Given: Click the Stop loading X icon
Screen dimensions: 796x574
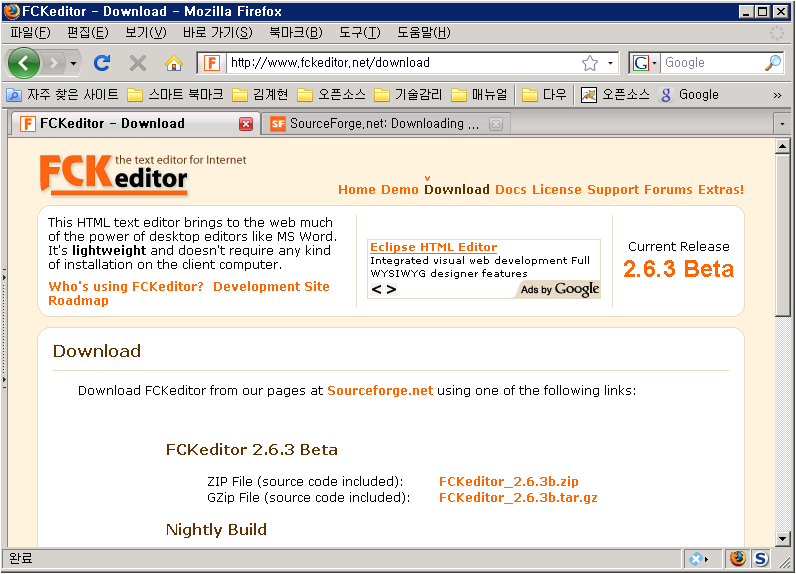Looking at the screenshot, I should pos(138,63).
